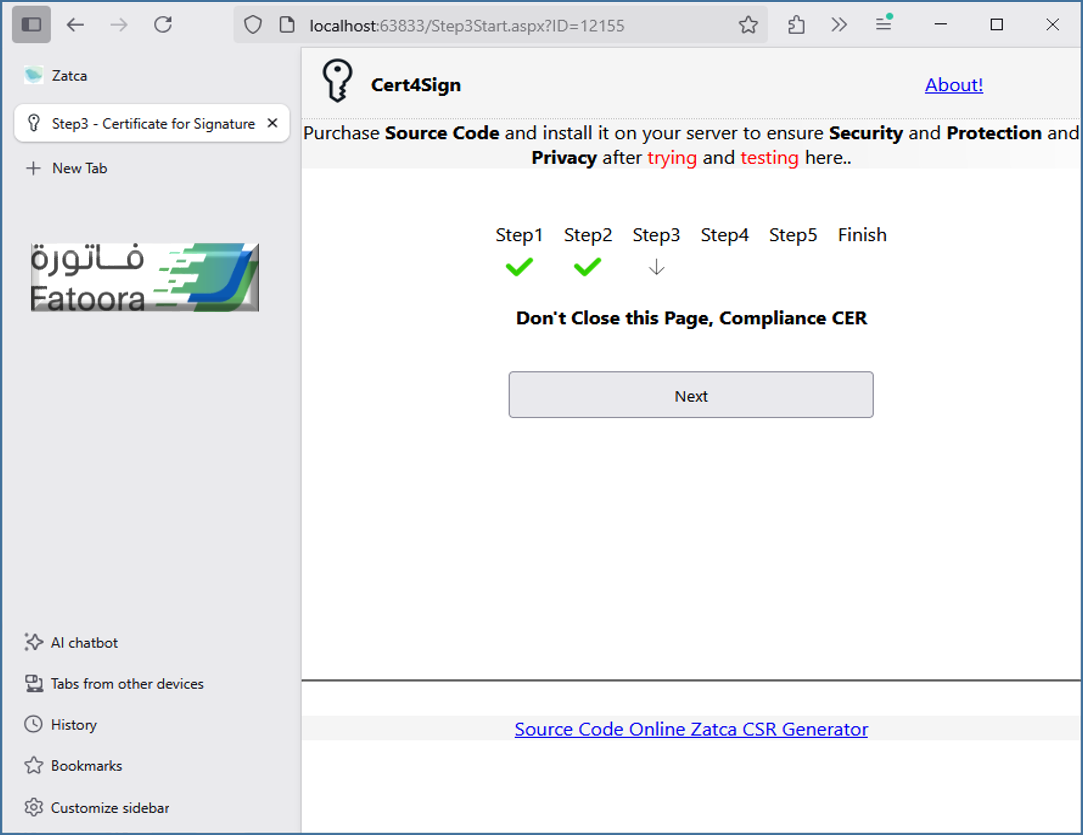Open the Bookmarks sidebar panel

point(86,766)
